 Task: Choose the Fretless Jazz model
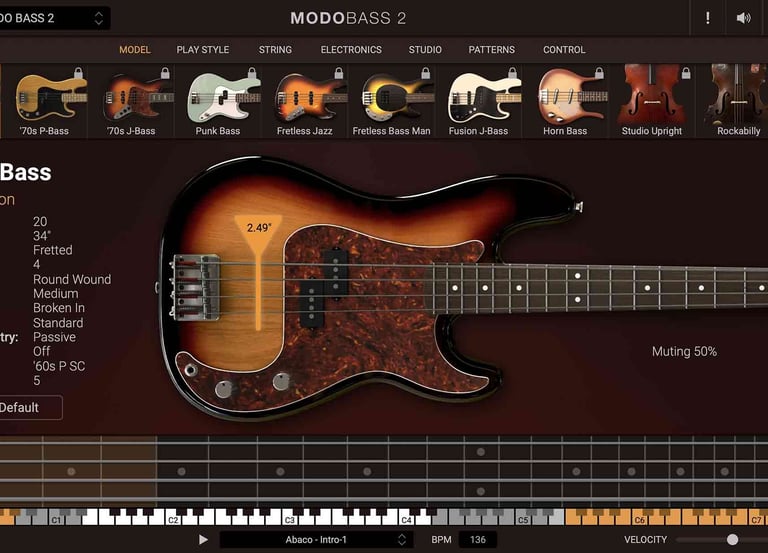(305, 101)
